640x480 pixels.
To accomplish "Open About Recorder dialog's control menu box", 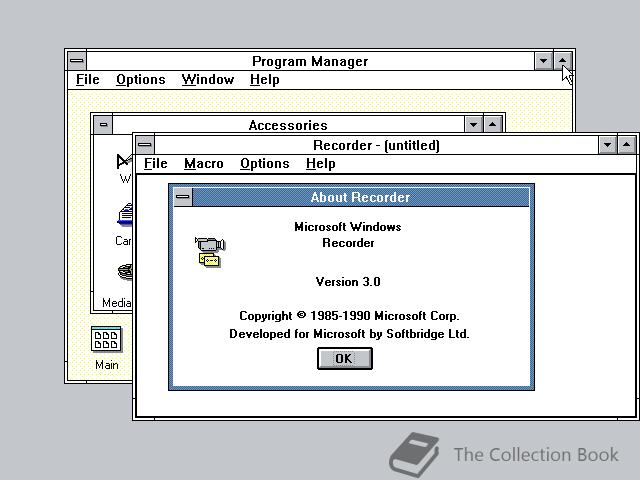I will 182,197.
